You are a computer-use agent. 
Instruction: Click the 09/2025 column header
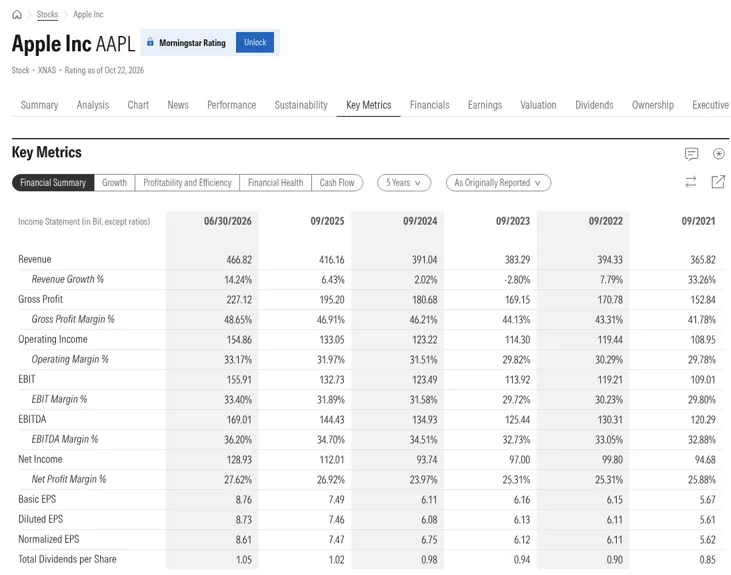(327, 221)
